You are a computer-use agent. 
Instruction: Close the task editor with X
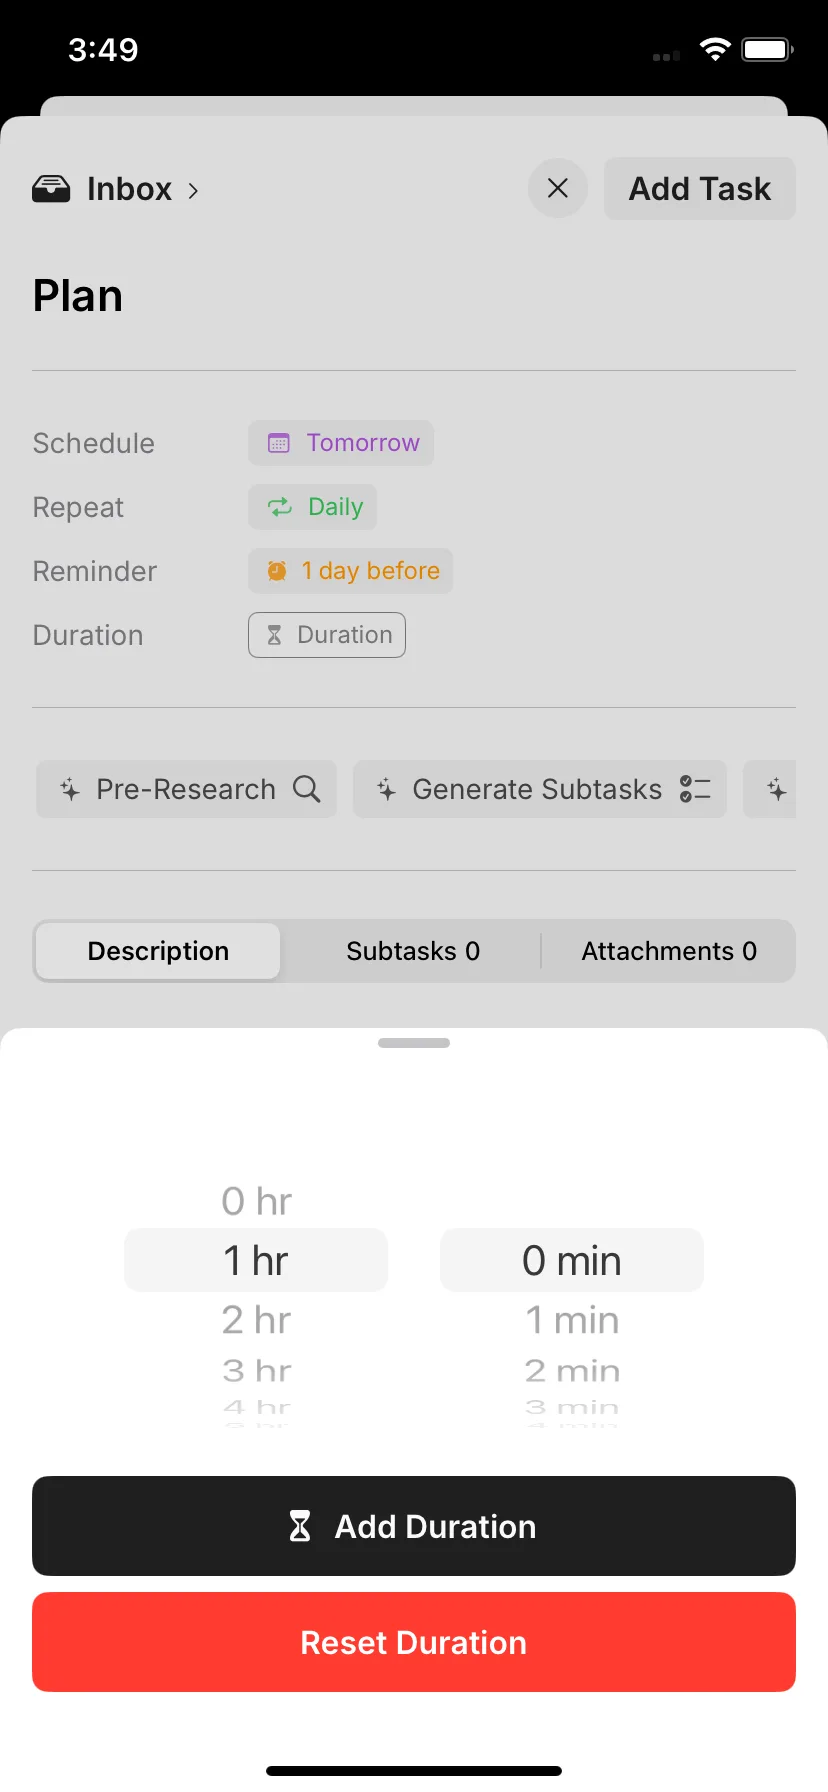pyautogui.click(x=558, y=188)
